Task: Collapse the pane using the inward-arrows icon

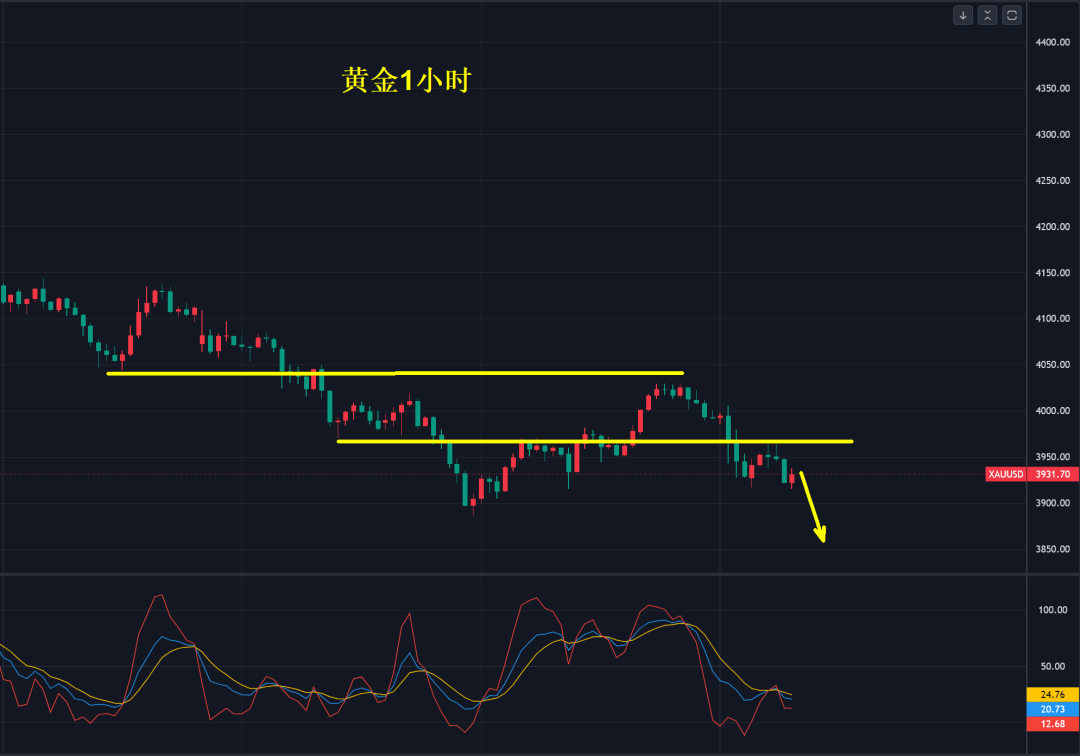Action: [x=987, y=15]
